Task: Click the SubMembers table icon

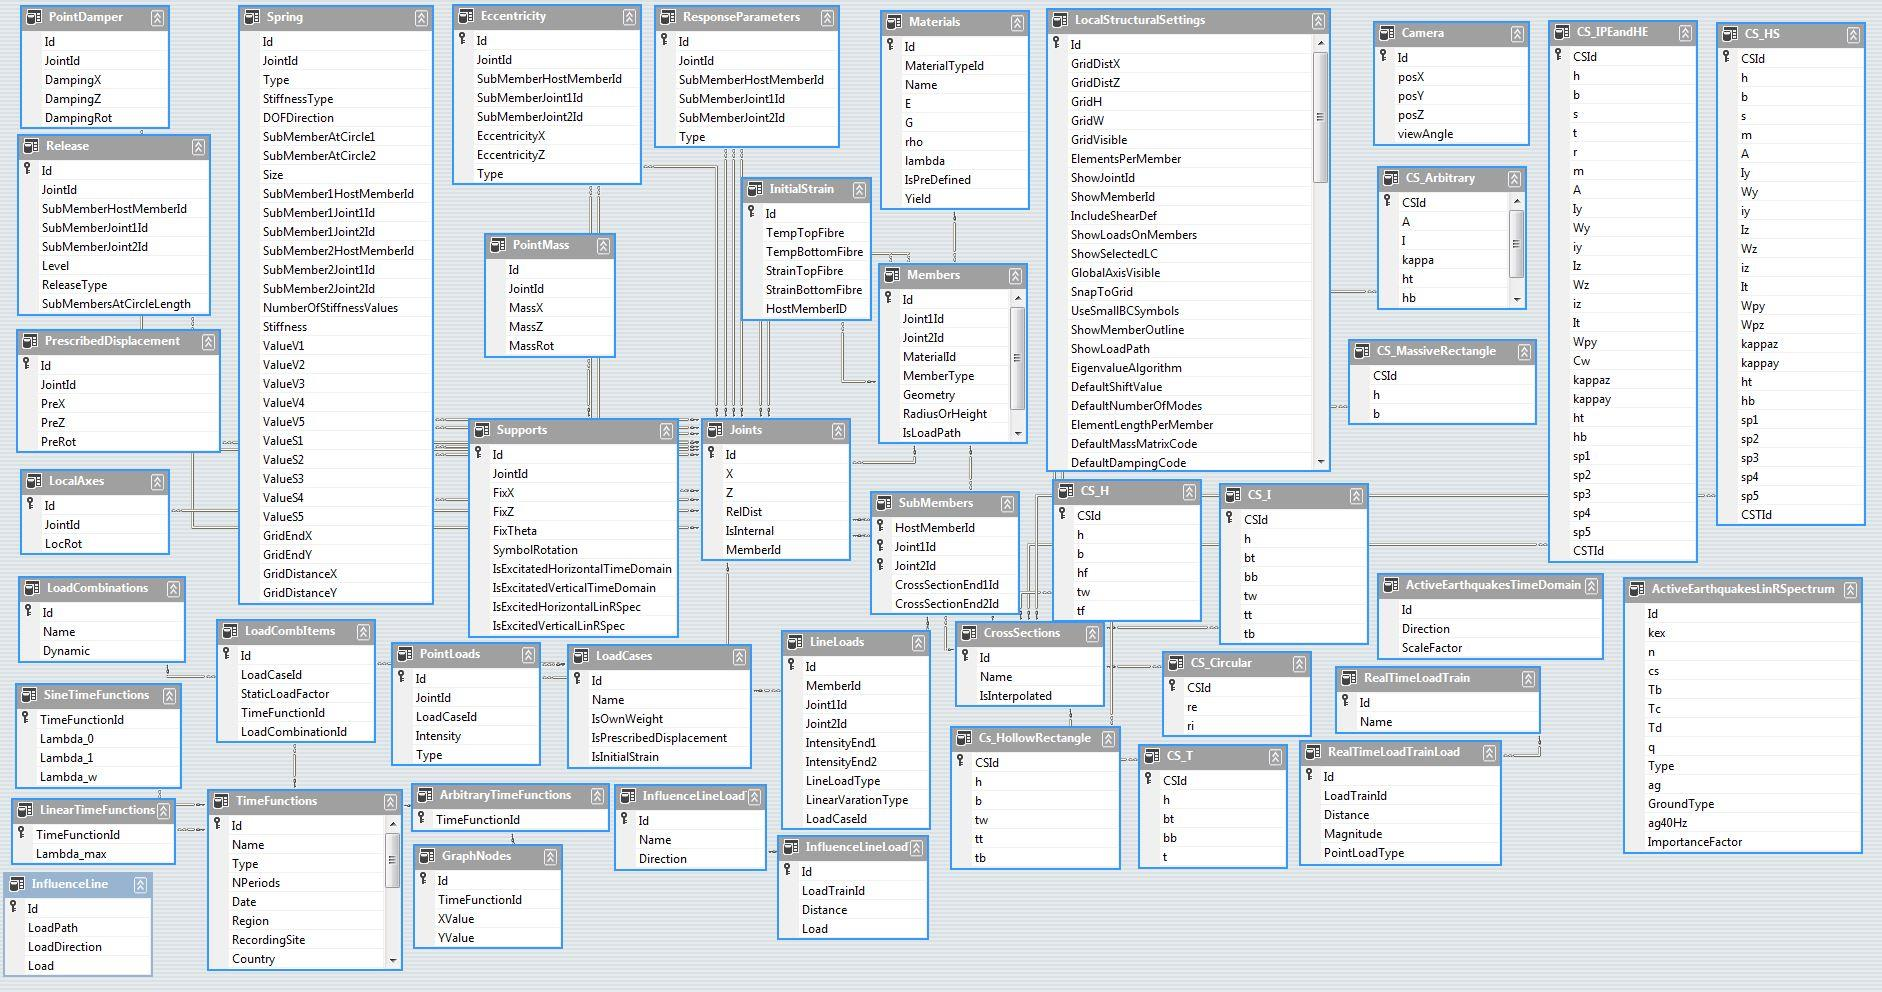Action: point(884,504)
